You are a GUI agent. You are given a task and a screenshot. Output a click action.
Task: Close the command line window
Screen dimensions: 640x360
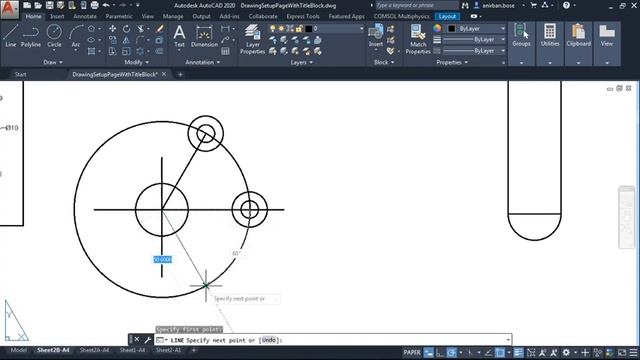137,340
